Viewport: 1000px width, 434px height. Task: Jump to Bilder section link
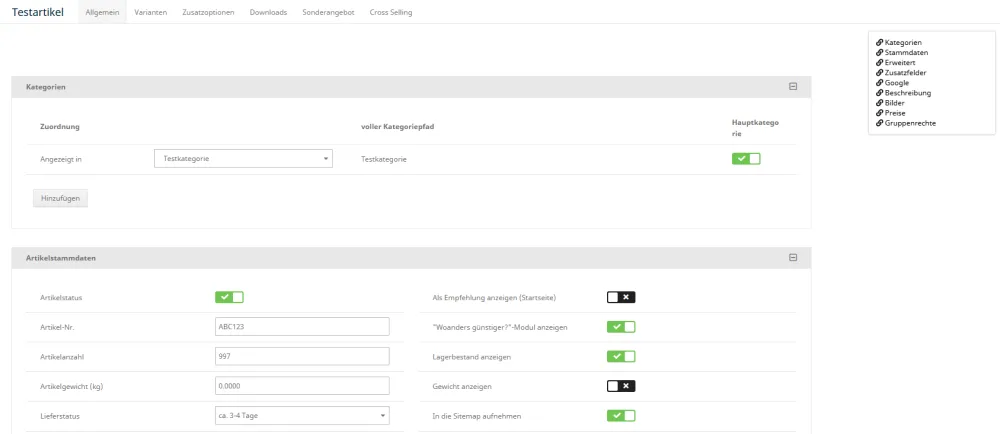point(895,103)
